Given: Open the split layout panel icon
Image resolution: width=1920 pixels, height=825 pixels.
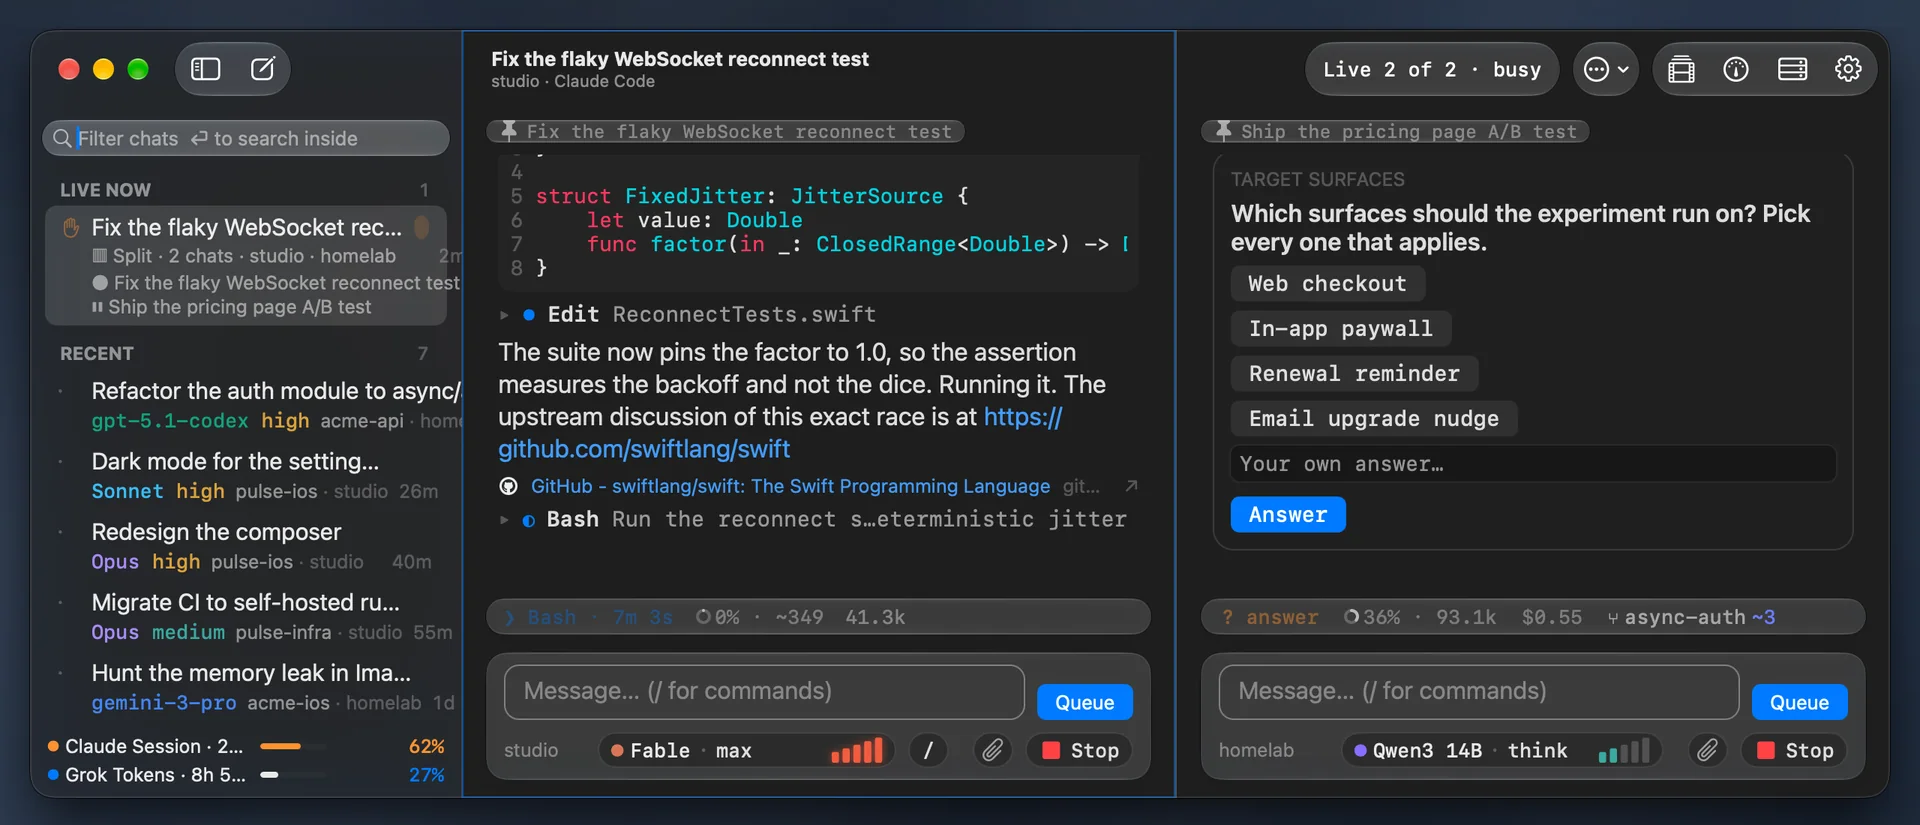Looking at the screenshot, I should coord(1792,69).
